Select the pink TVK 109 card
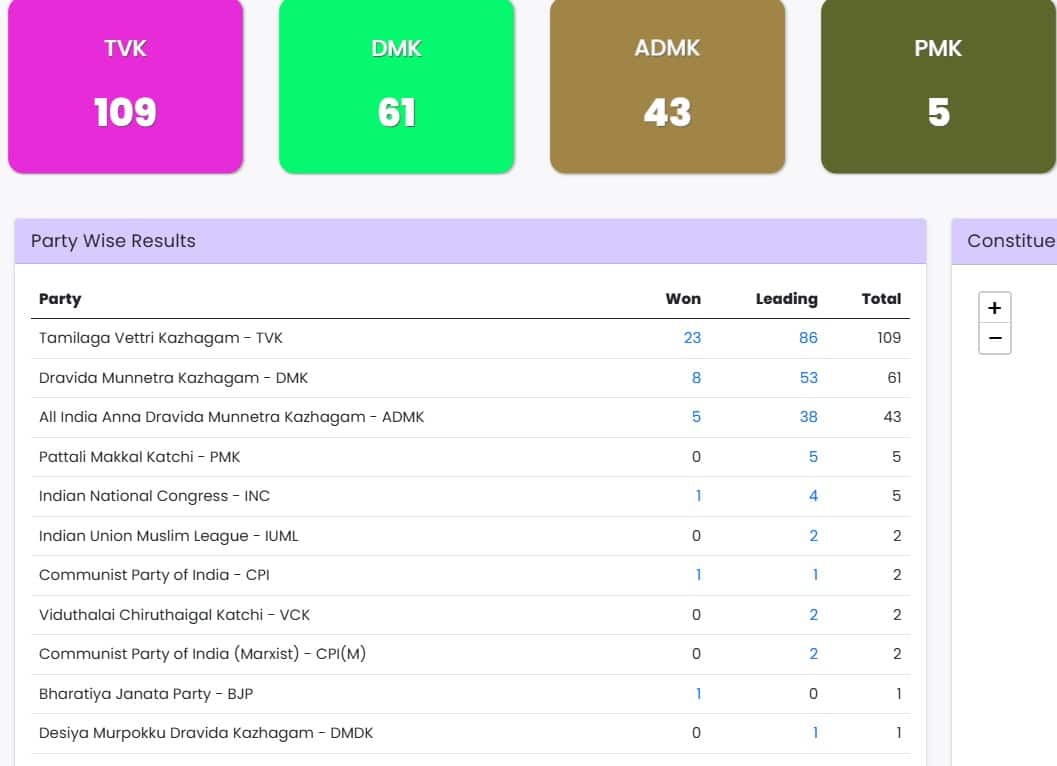The width and height of the screenshot is (1057, 766). (125, 86)
